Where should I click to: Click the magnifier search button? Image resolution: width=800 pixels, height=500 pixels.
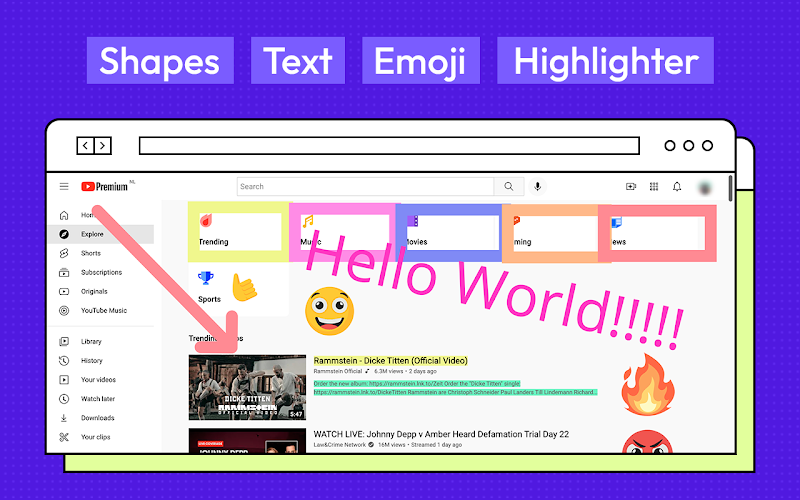coord(509,187)
